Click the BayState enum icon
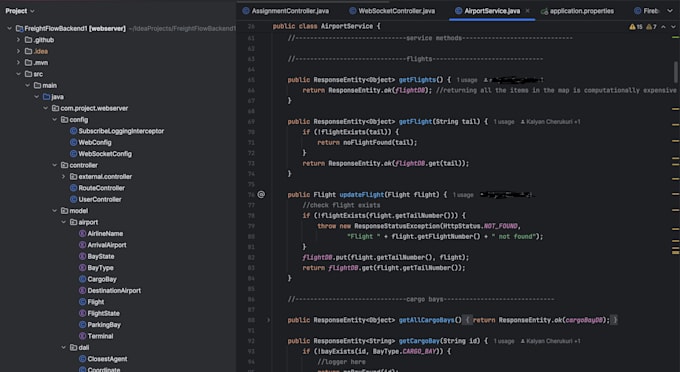This screenshot has width=680, height=372. pyautogui.click(x=82, y=256)
